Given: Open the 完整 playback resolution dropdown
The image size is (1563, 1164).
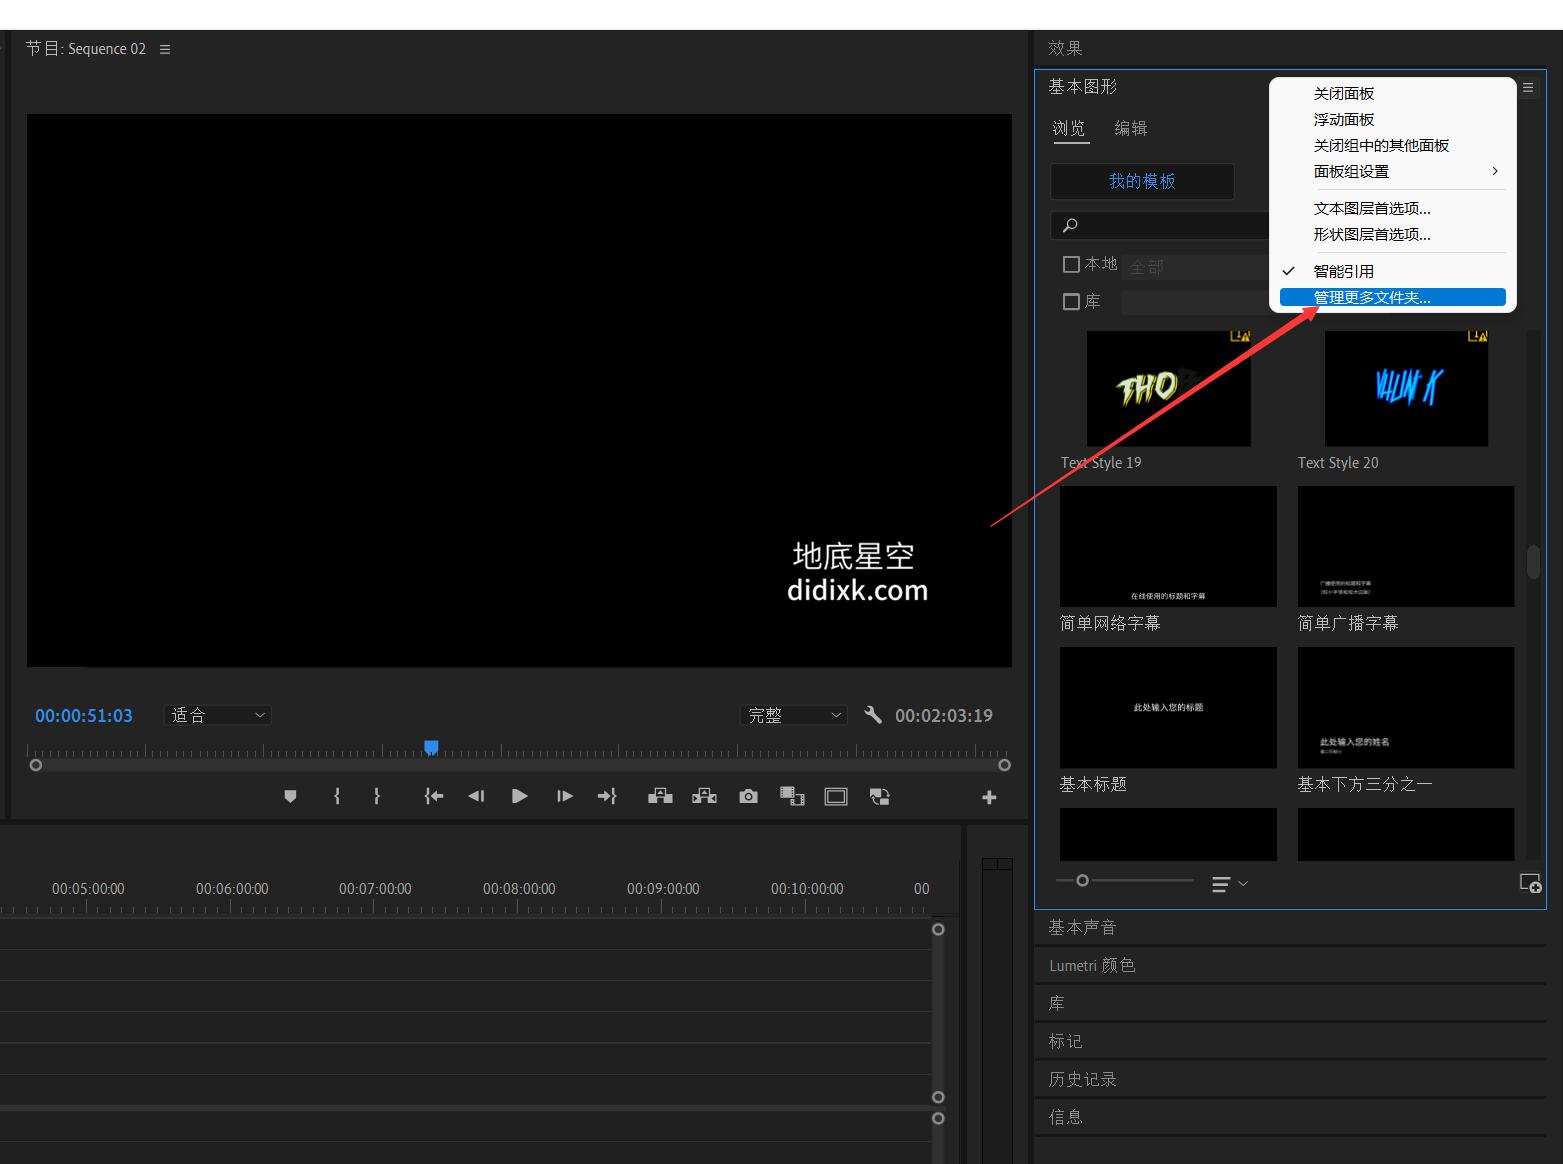Looking at the screenshot, I should coord(794,715).
